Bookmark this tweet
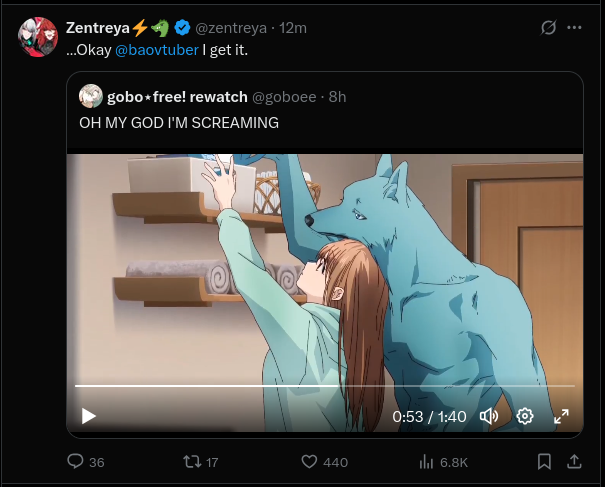Screen dimensions: 605x487 544,462
